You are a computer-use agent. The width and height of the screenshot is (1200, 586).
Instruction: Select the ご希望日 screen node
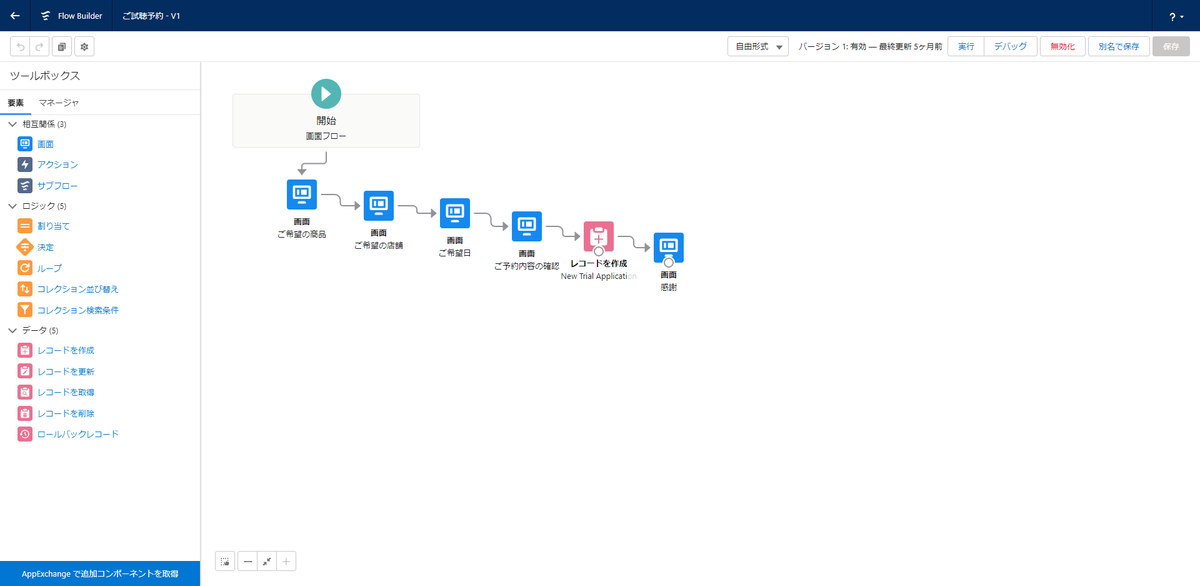455,213
